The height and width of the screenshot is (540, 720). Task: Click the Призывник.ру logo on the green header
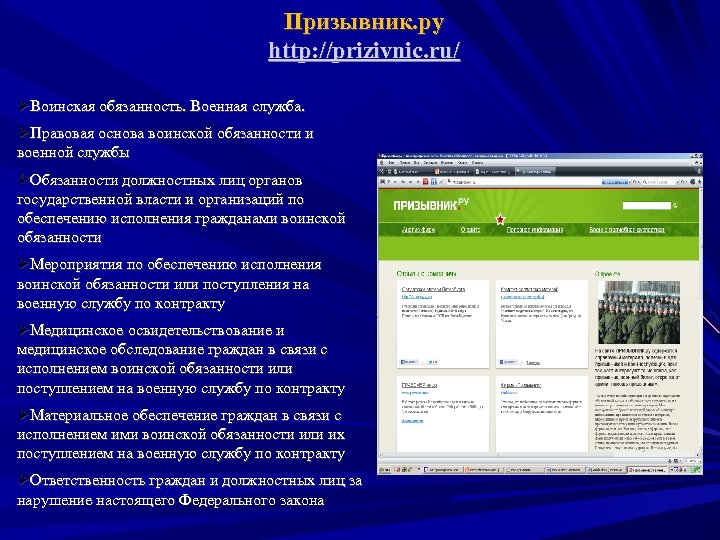click(431, 204)
